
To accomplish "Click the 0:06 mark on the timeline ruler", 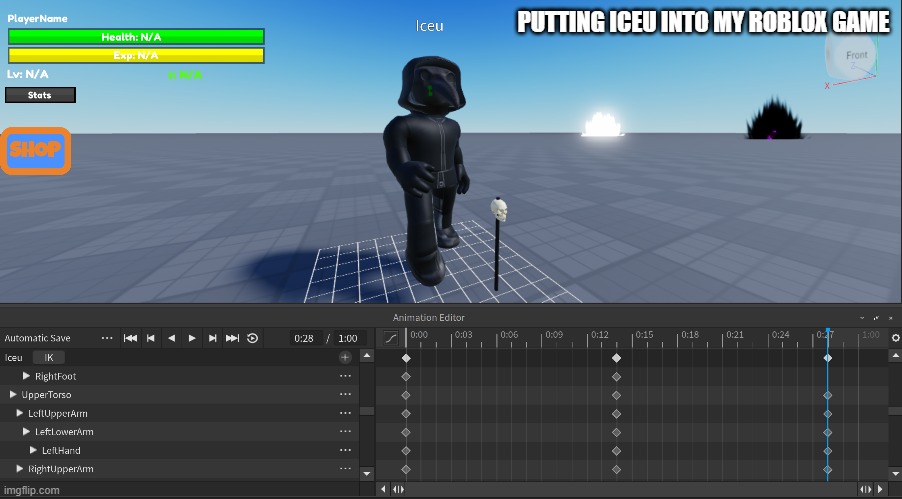I will coord(509,334).
